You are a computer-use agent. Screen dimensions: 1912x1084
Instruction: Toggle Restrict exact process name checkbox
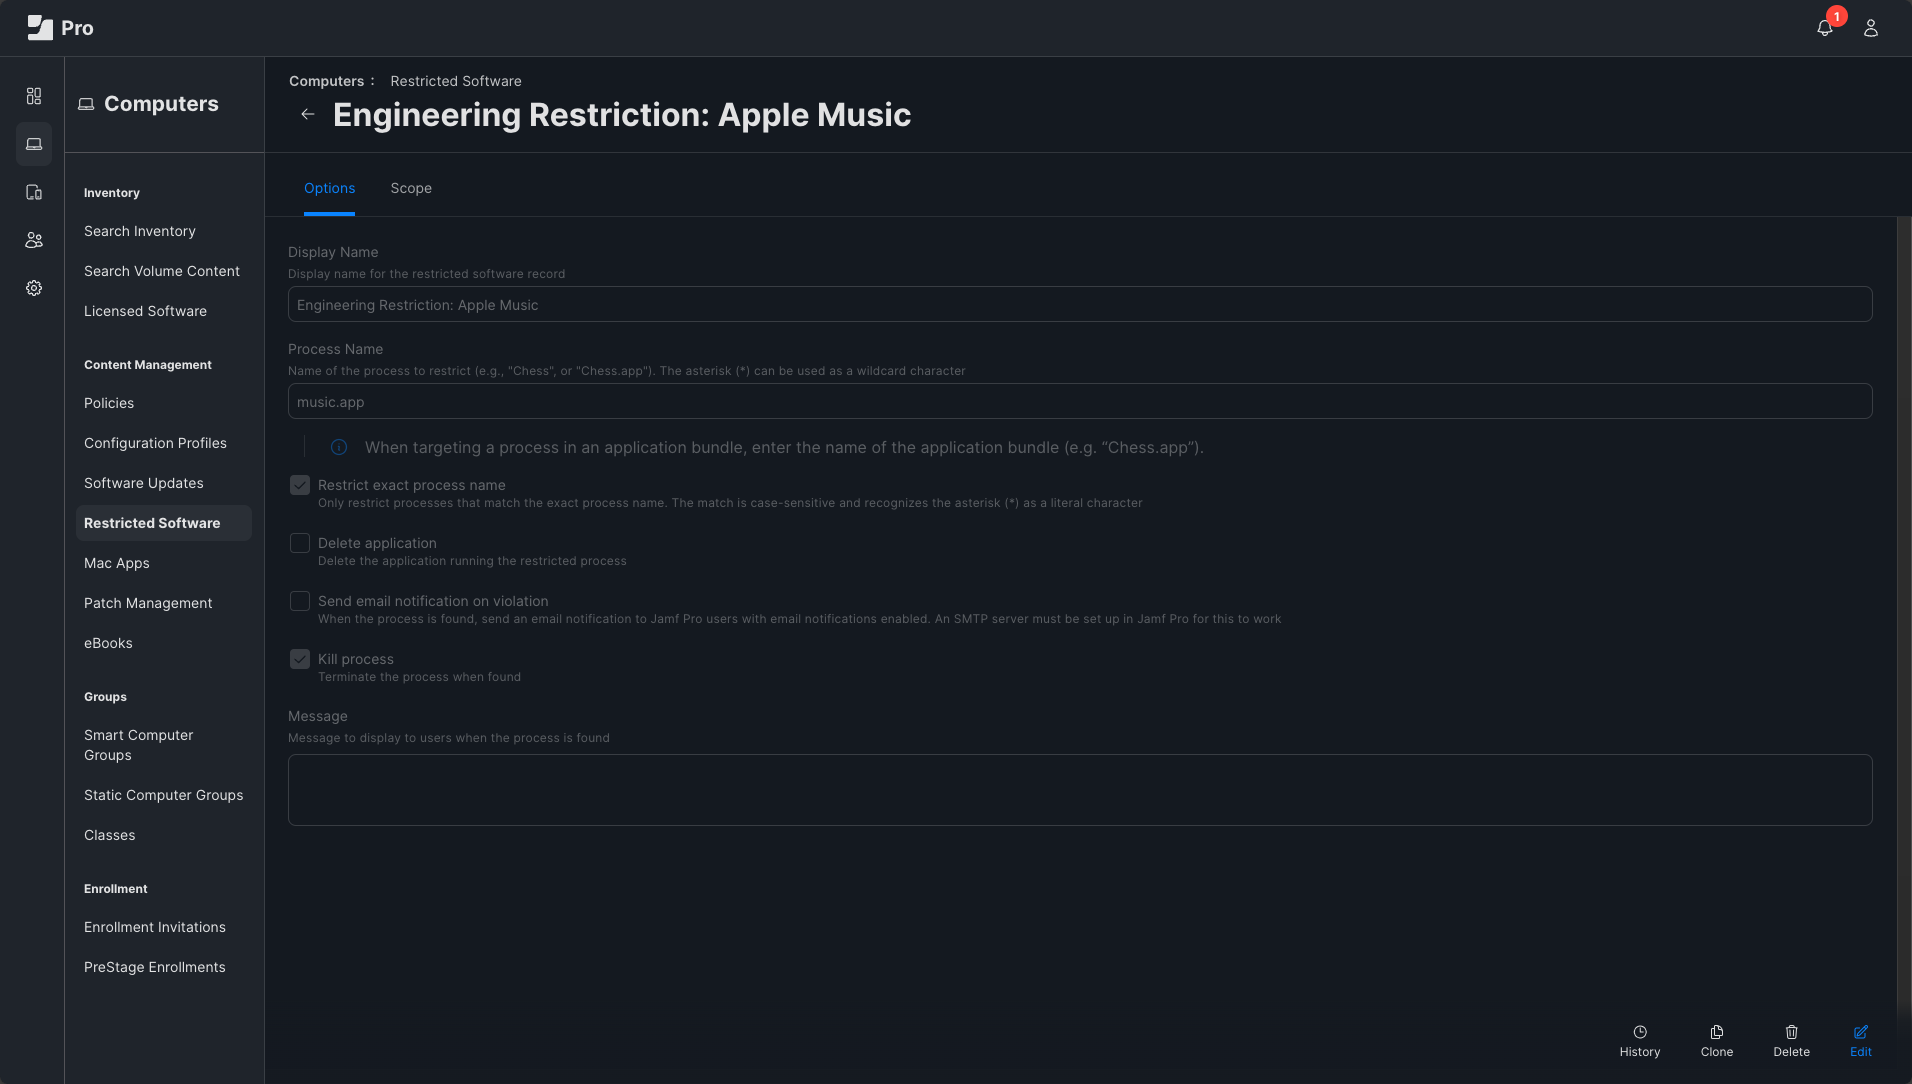[300, 485]
